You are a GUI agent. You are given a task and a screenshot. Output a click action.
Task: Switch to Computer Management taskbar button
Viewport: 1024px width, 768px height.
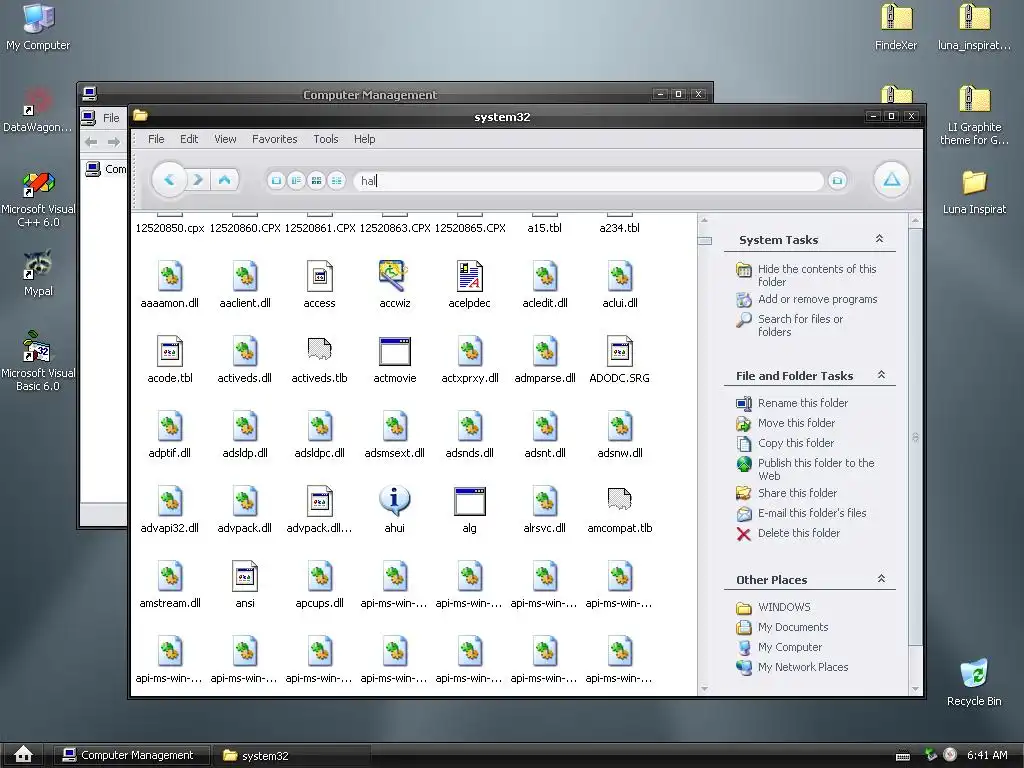tap(131, 755)
